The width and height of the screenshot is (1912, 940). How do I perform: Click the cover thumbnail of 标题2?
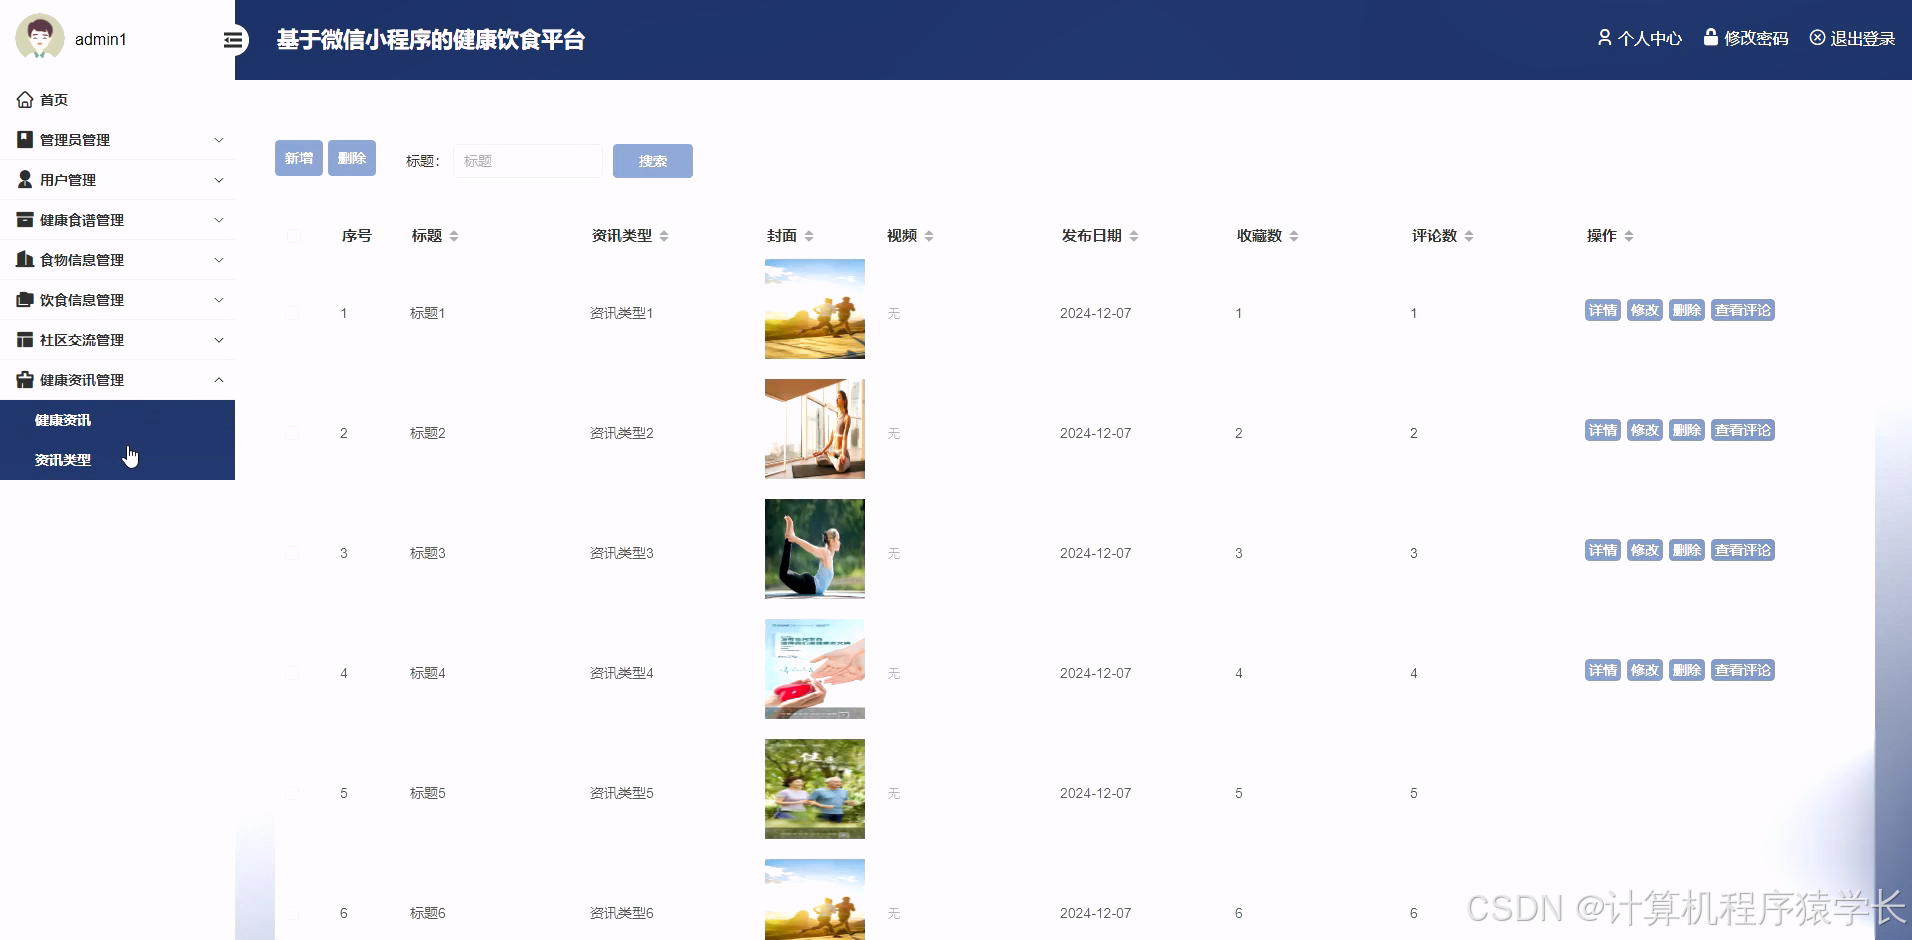(x=814, y=428)
